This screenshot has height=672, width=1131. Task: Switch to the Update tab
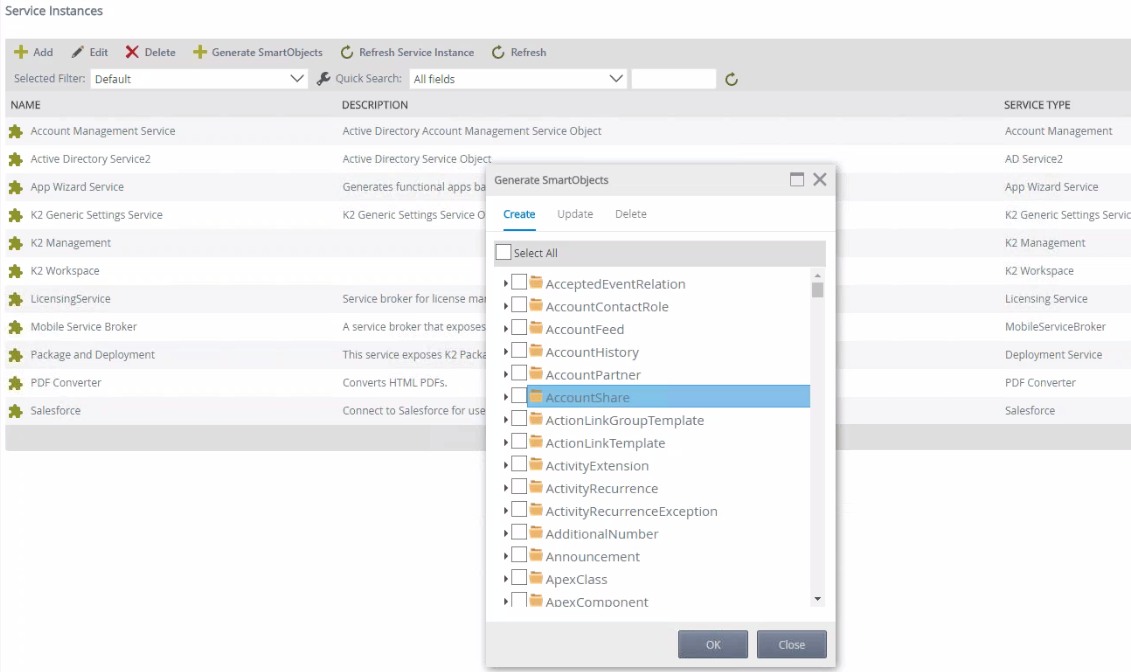pos(575,214)
